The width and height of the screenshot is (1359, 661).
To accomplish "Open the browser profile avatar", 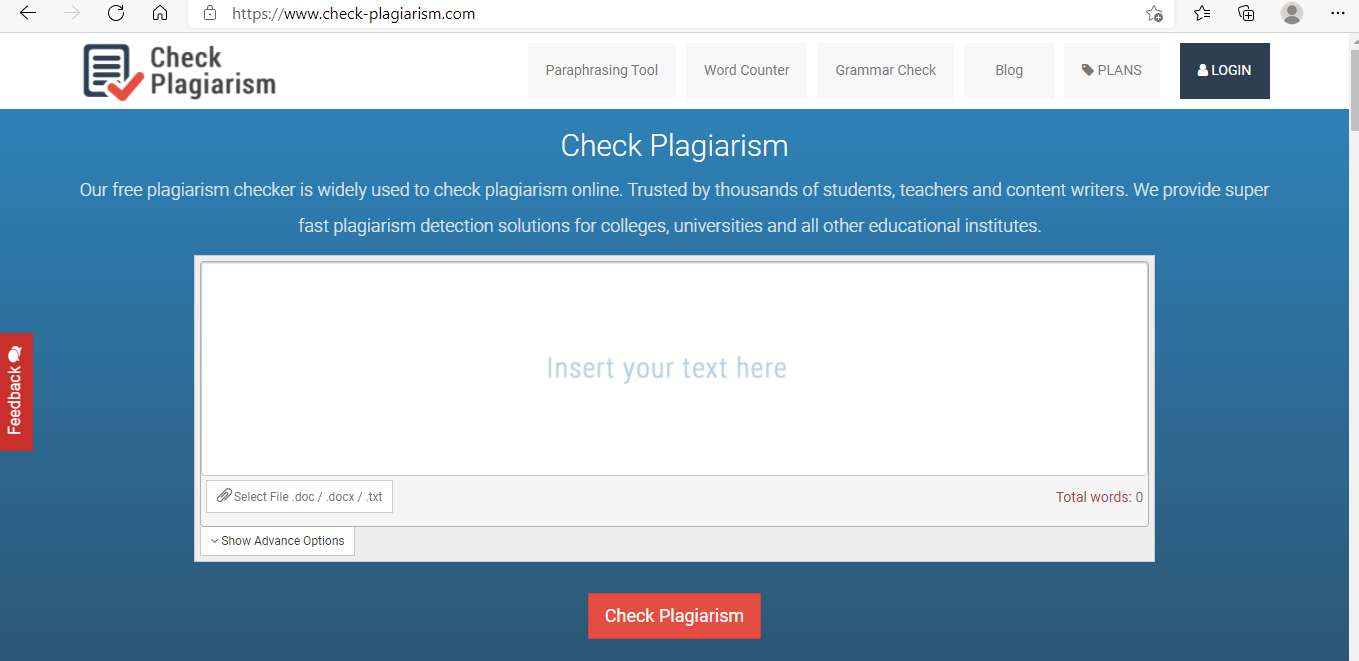I will tap(1292, 14).
